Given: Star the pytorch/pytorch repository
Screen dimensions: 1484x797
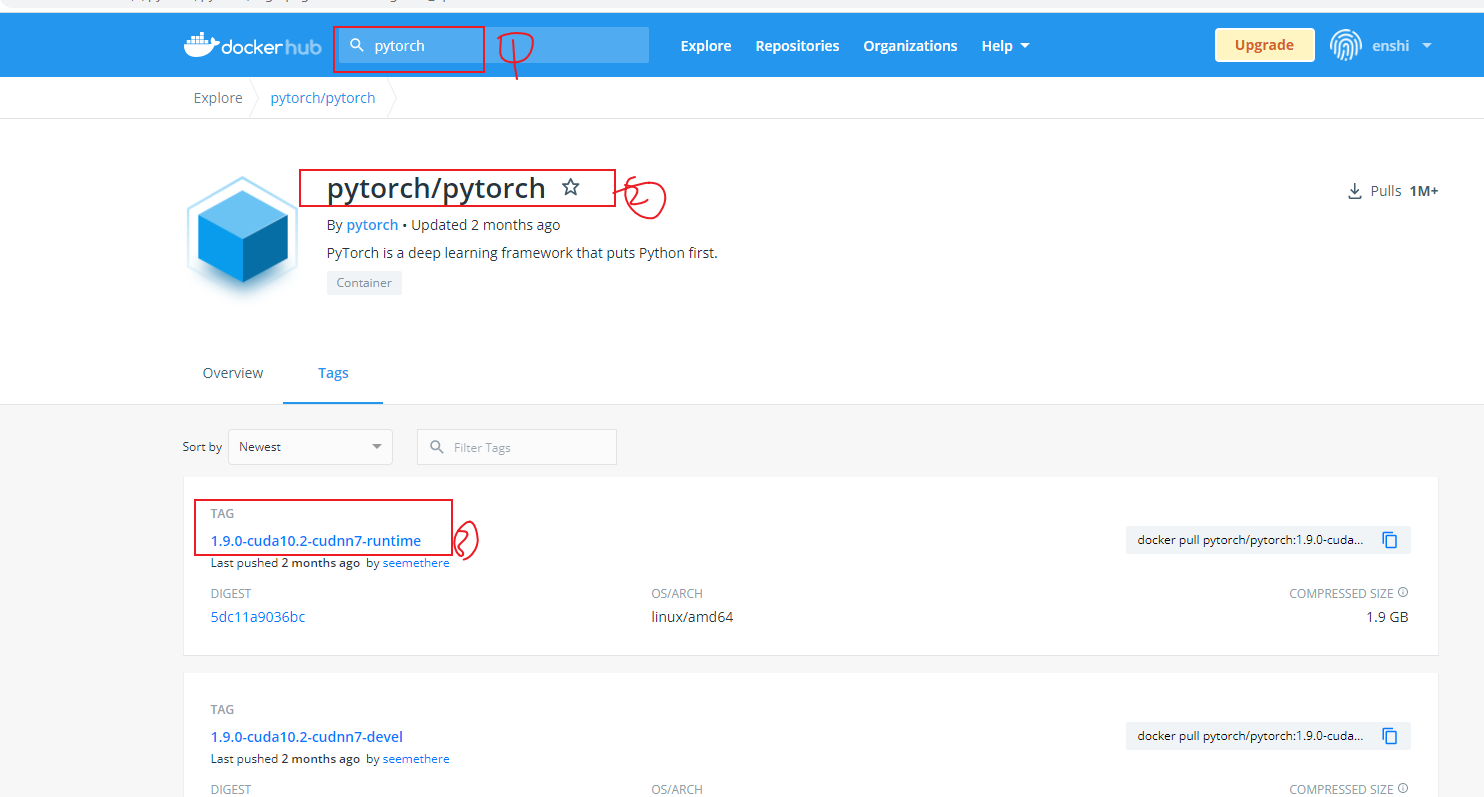Looking at the screenshot, I should click(571, 186).
